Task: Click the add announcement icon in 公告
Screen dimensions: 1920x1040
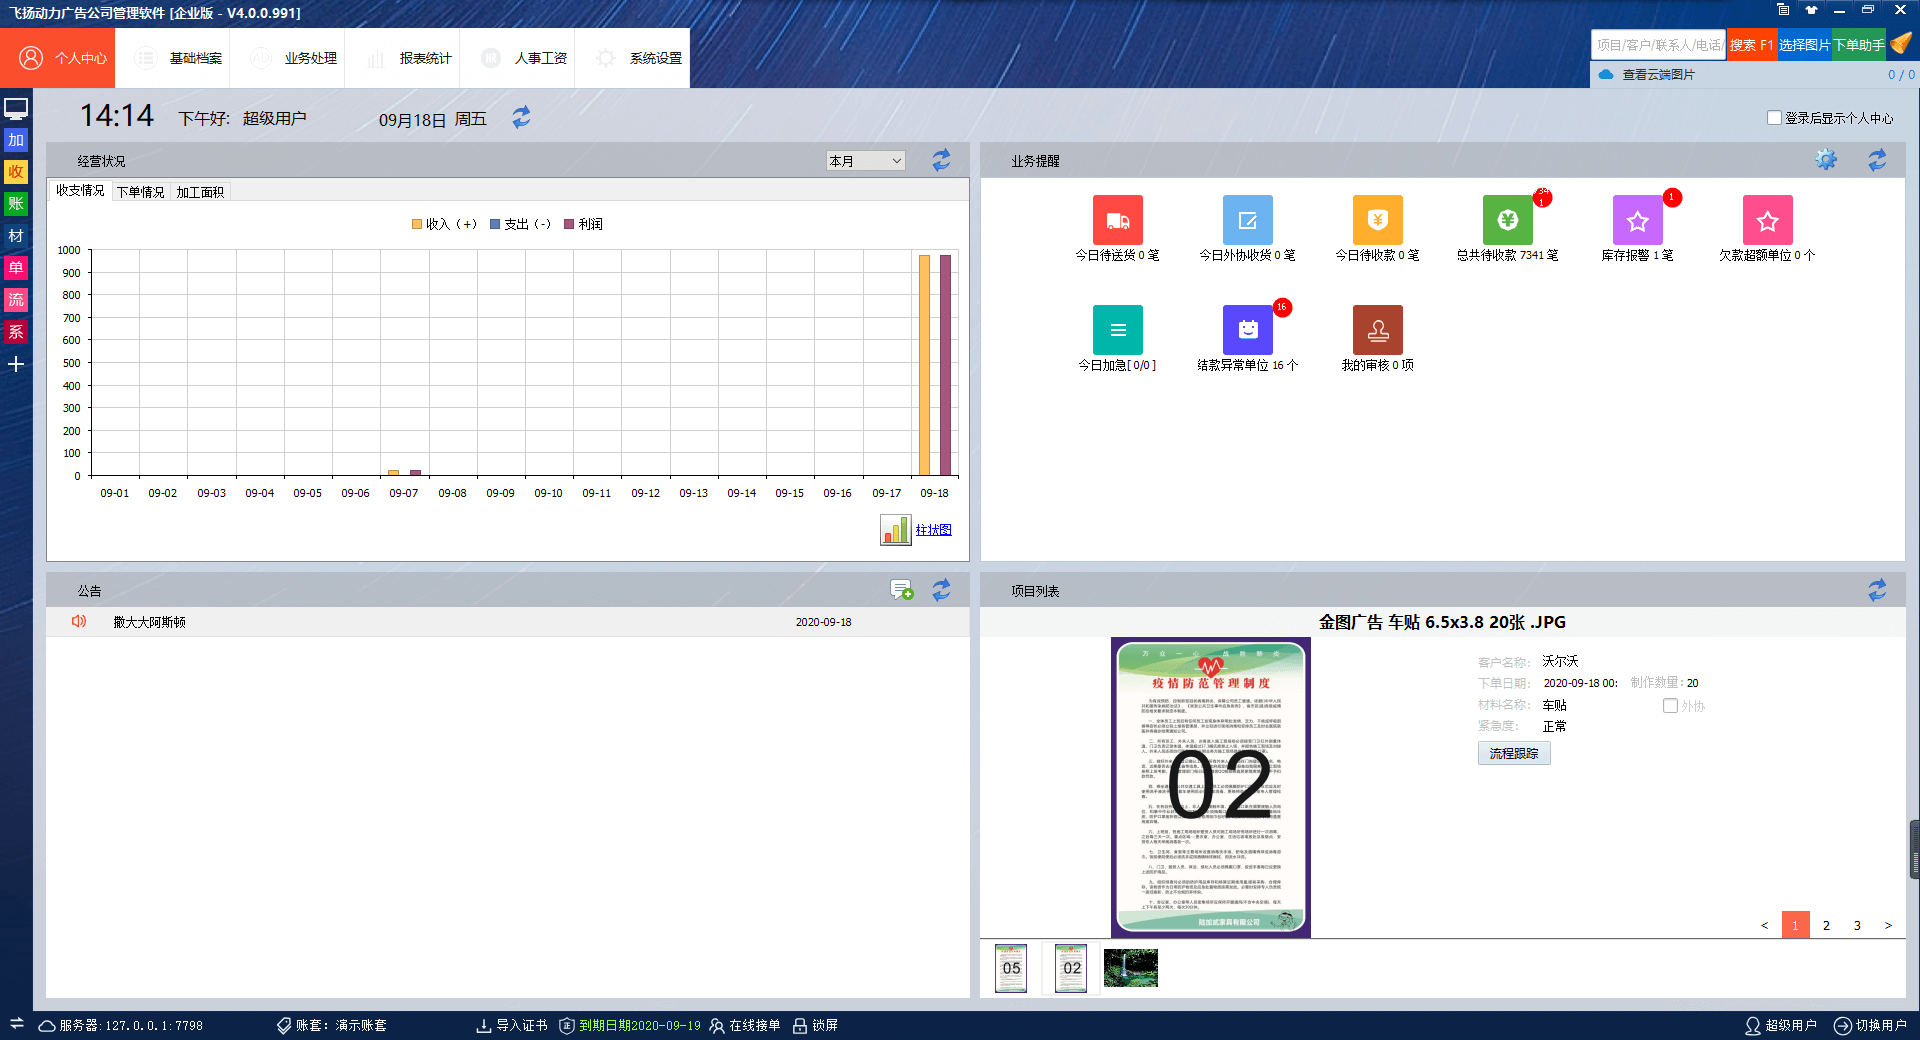Action: coord(901,590)
